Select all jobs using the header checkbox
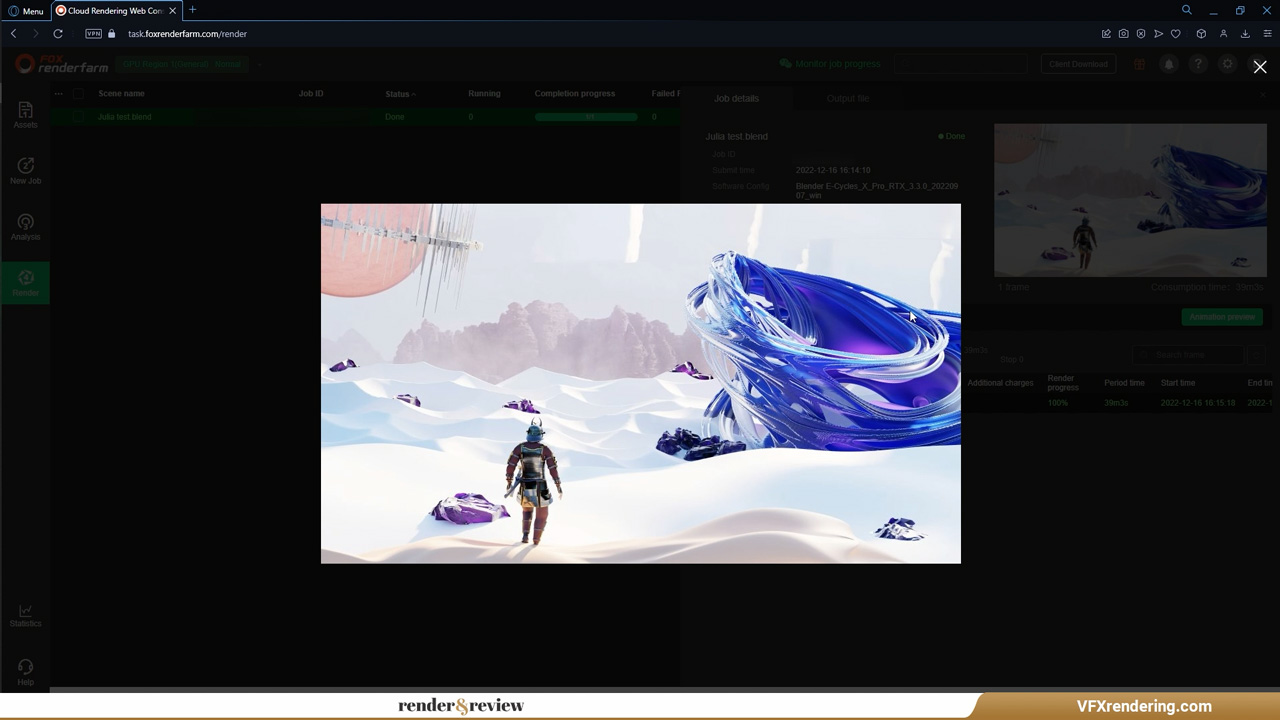The image size is (1280, 720). [78, 93]
